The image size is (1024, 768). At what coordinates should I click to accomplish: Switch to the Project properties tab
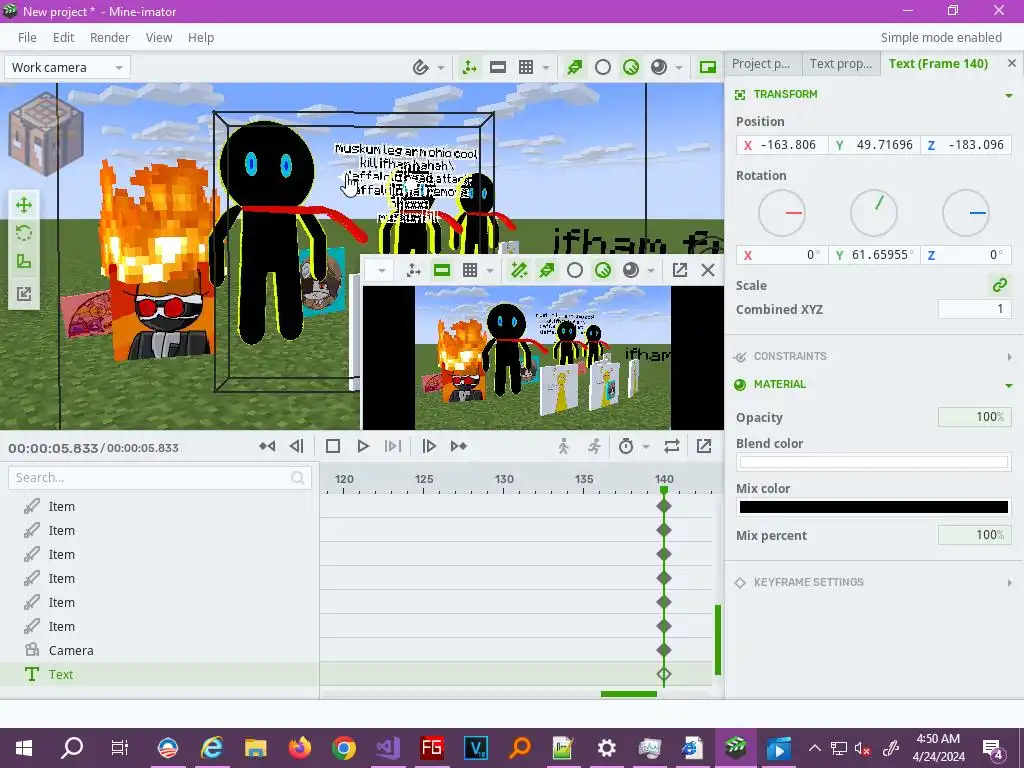pyautogui.click(x=762, y=64)
